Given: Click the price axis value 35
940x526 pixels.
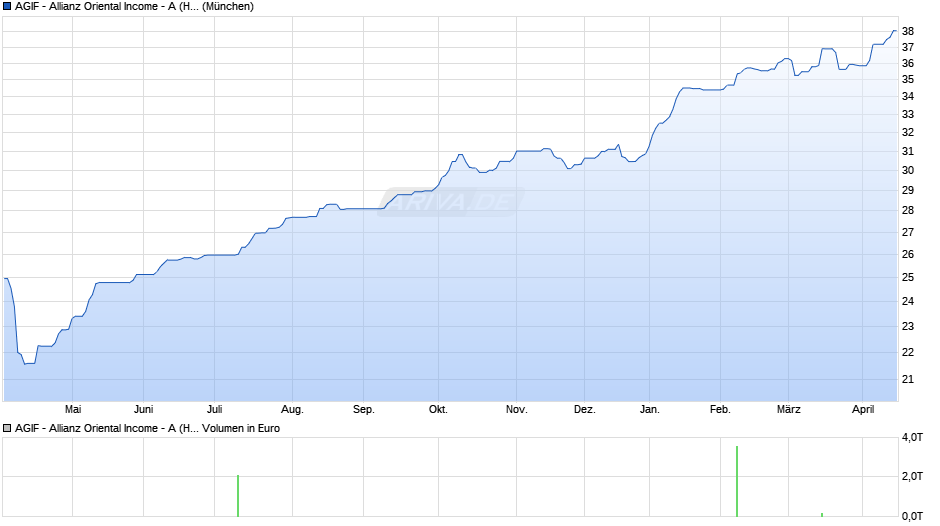Looking at the screenshot, I should coord(908,79).
